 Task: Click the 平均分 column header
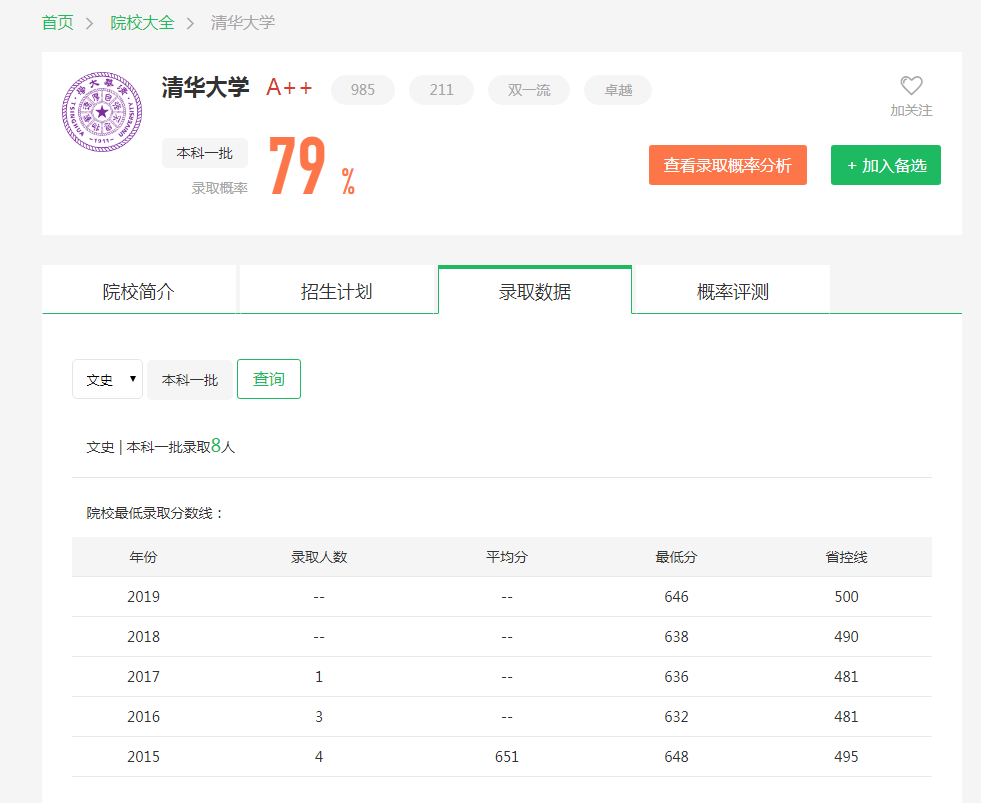(507, 557)
